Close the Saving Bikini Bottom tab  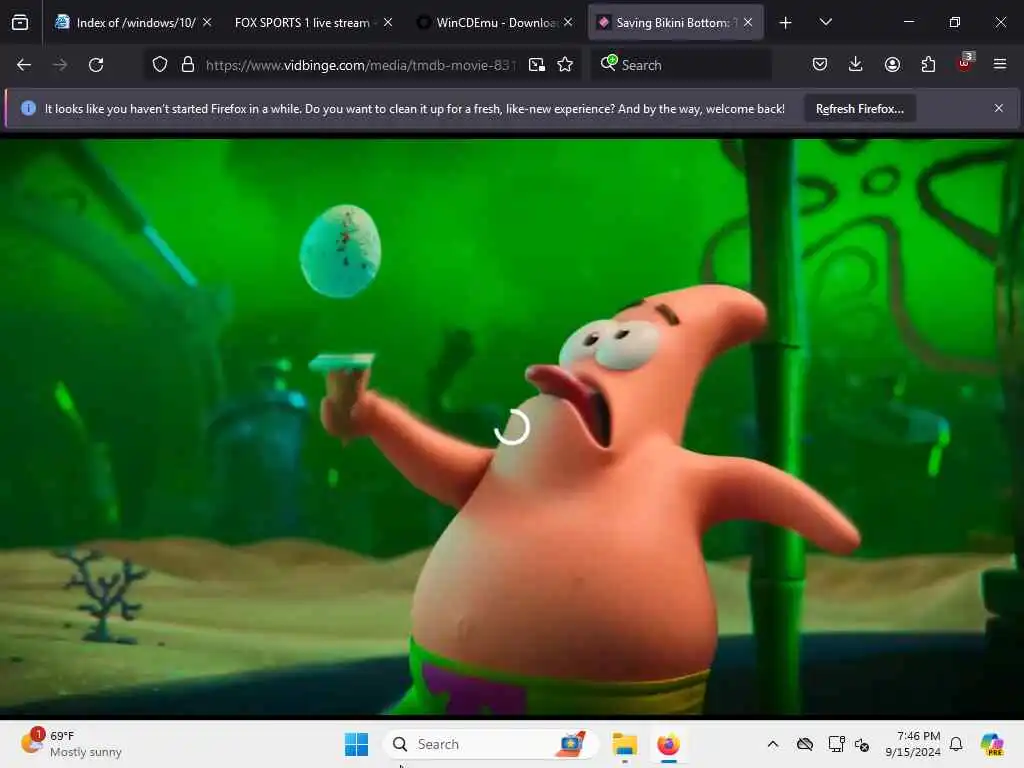click(x=748, y=22)
